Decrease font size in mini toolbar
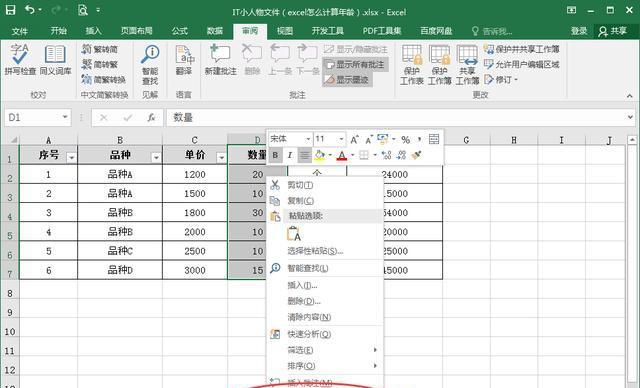This screenshot has height=388, width=640. point(369,140)
